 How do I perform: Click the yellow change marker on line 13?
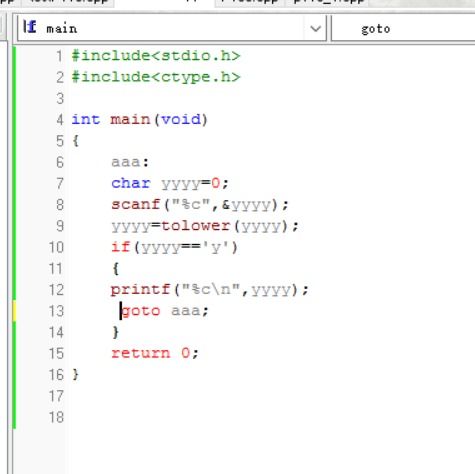14,311
